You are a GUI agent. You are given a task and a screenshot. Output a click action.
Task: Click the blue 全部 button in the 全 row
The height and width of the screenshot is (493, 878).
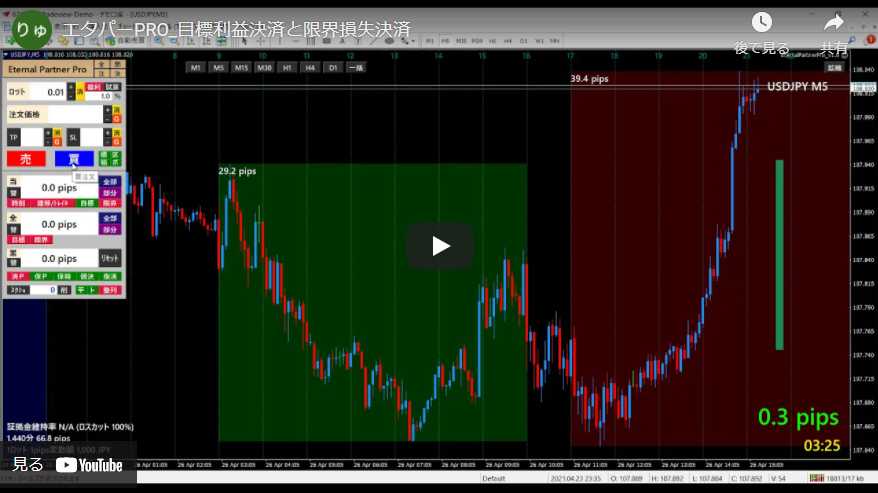tap(110, 218)
